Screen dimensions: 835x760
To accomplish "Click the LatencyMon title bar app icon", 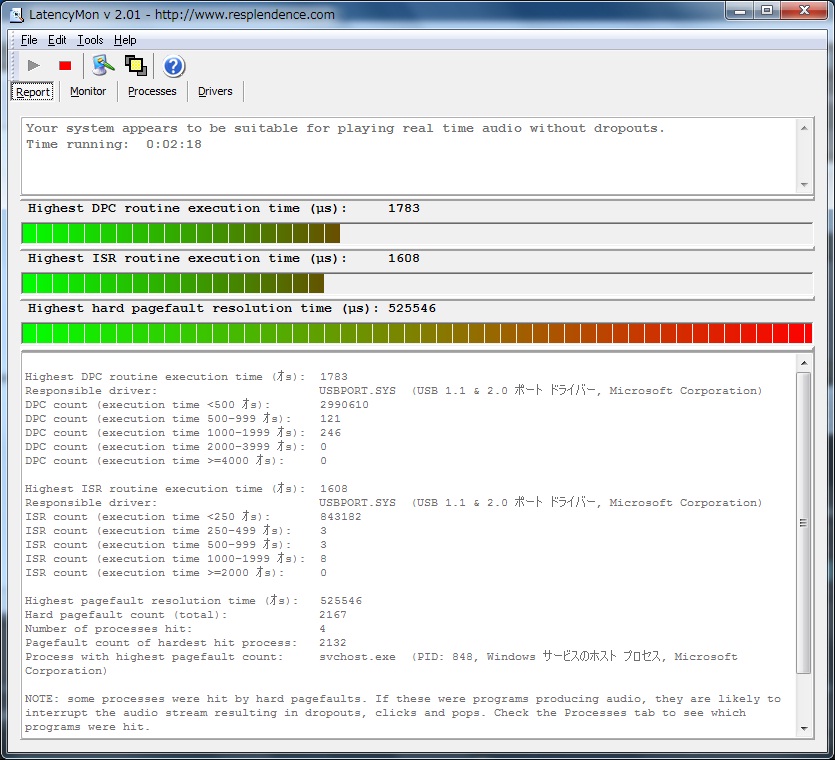I will [17, 15].
